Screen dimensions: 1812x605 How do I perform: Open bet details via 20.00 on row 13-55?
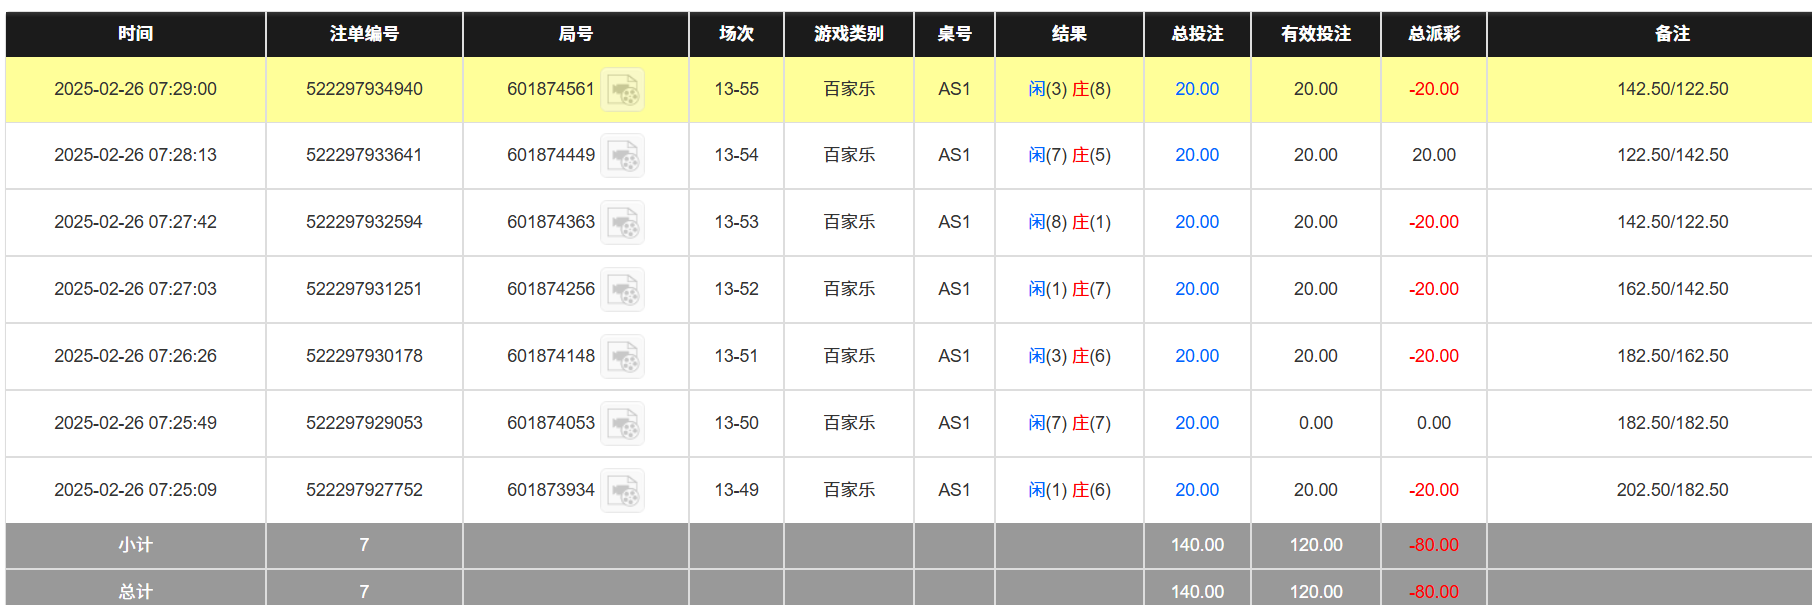tap(1196, 89)
